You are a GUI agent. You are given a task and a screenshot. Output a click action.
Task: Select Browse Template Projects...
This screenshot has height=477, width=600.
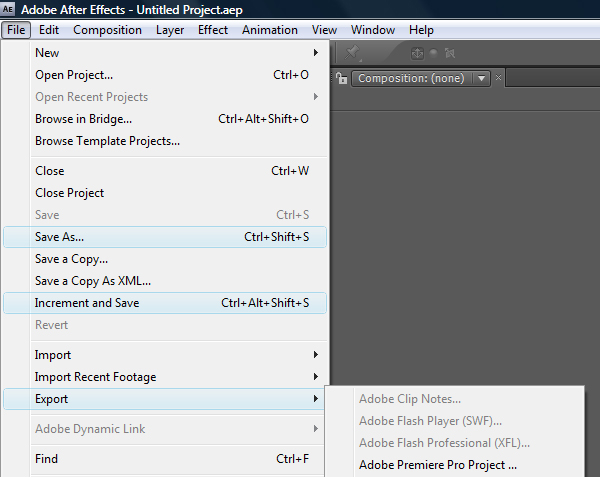pyautogui.click(x=165, y=141)
